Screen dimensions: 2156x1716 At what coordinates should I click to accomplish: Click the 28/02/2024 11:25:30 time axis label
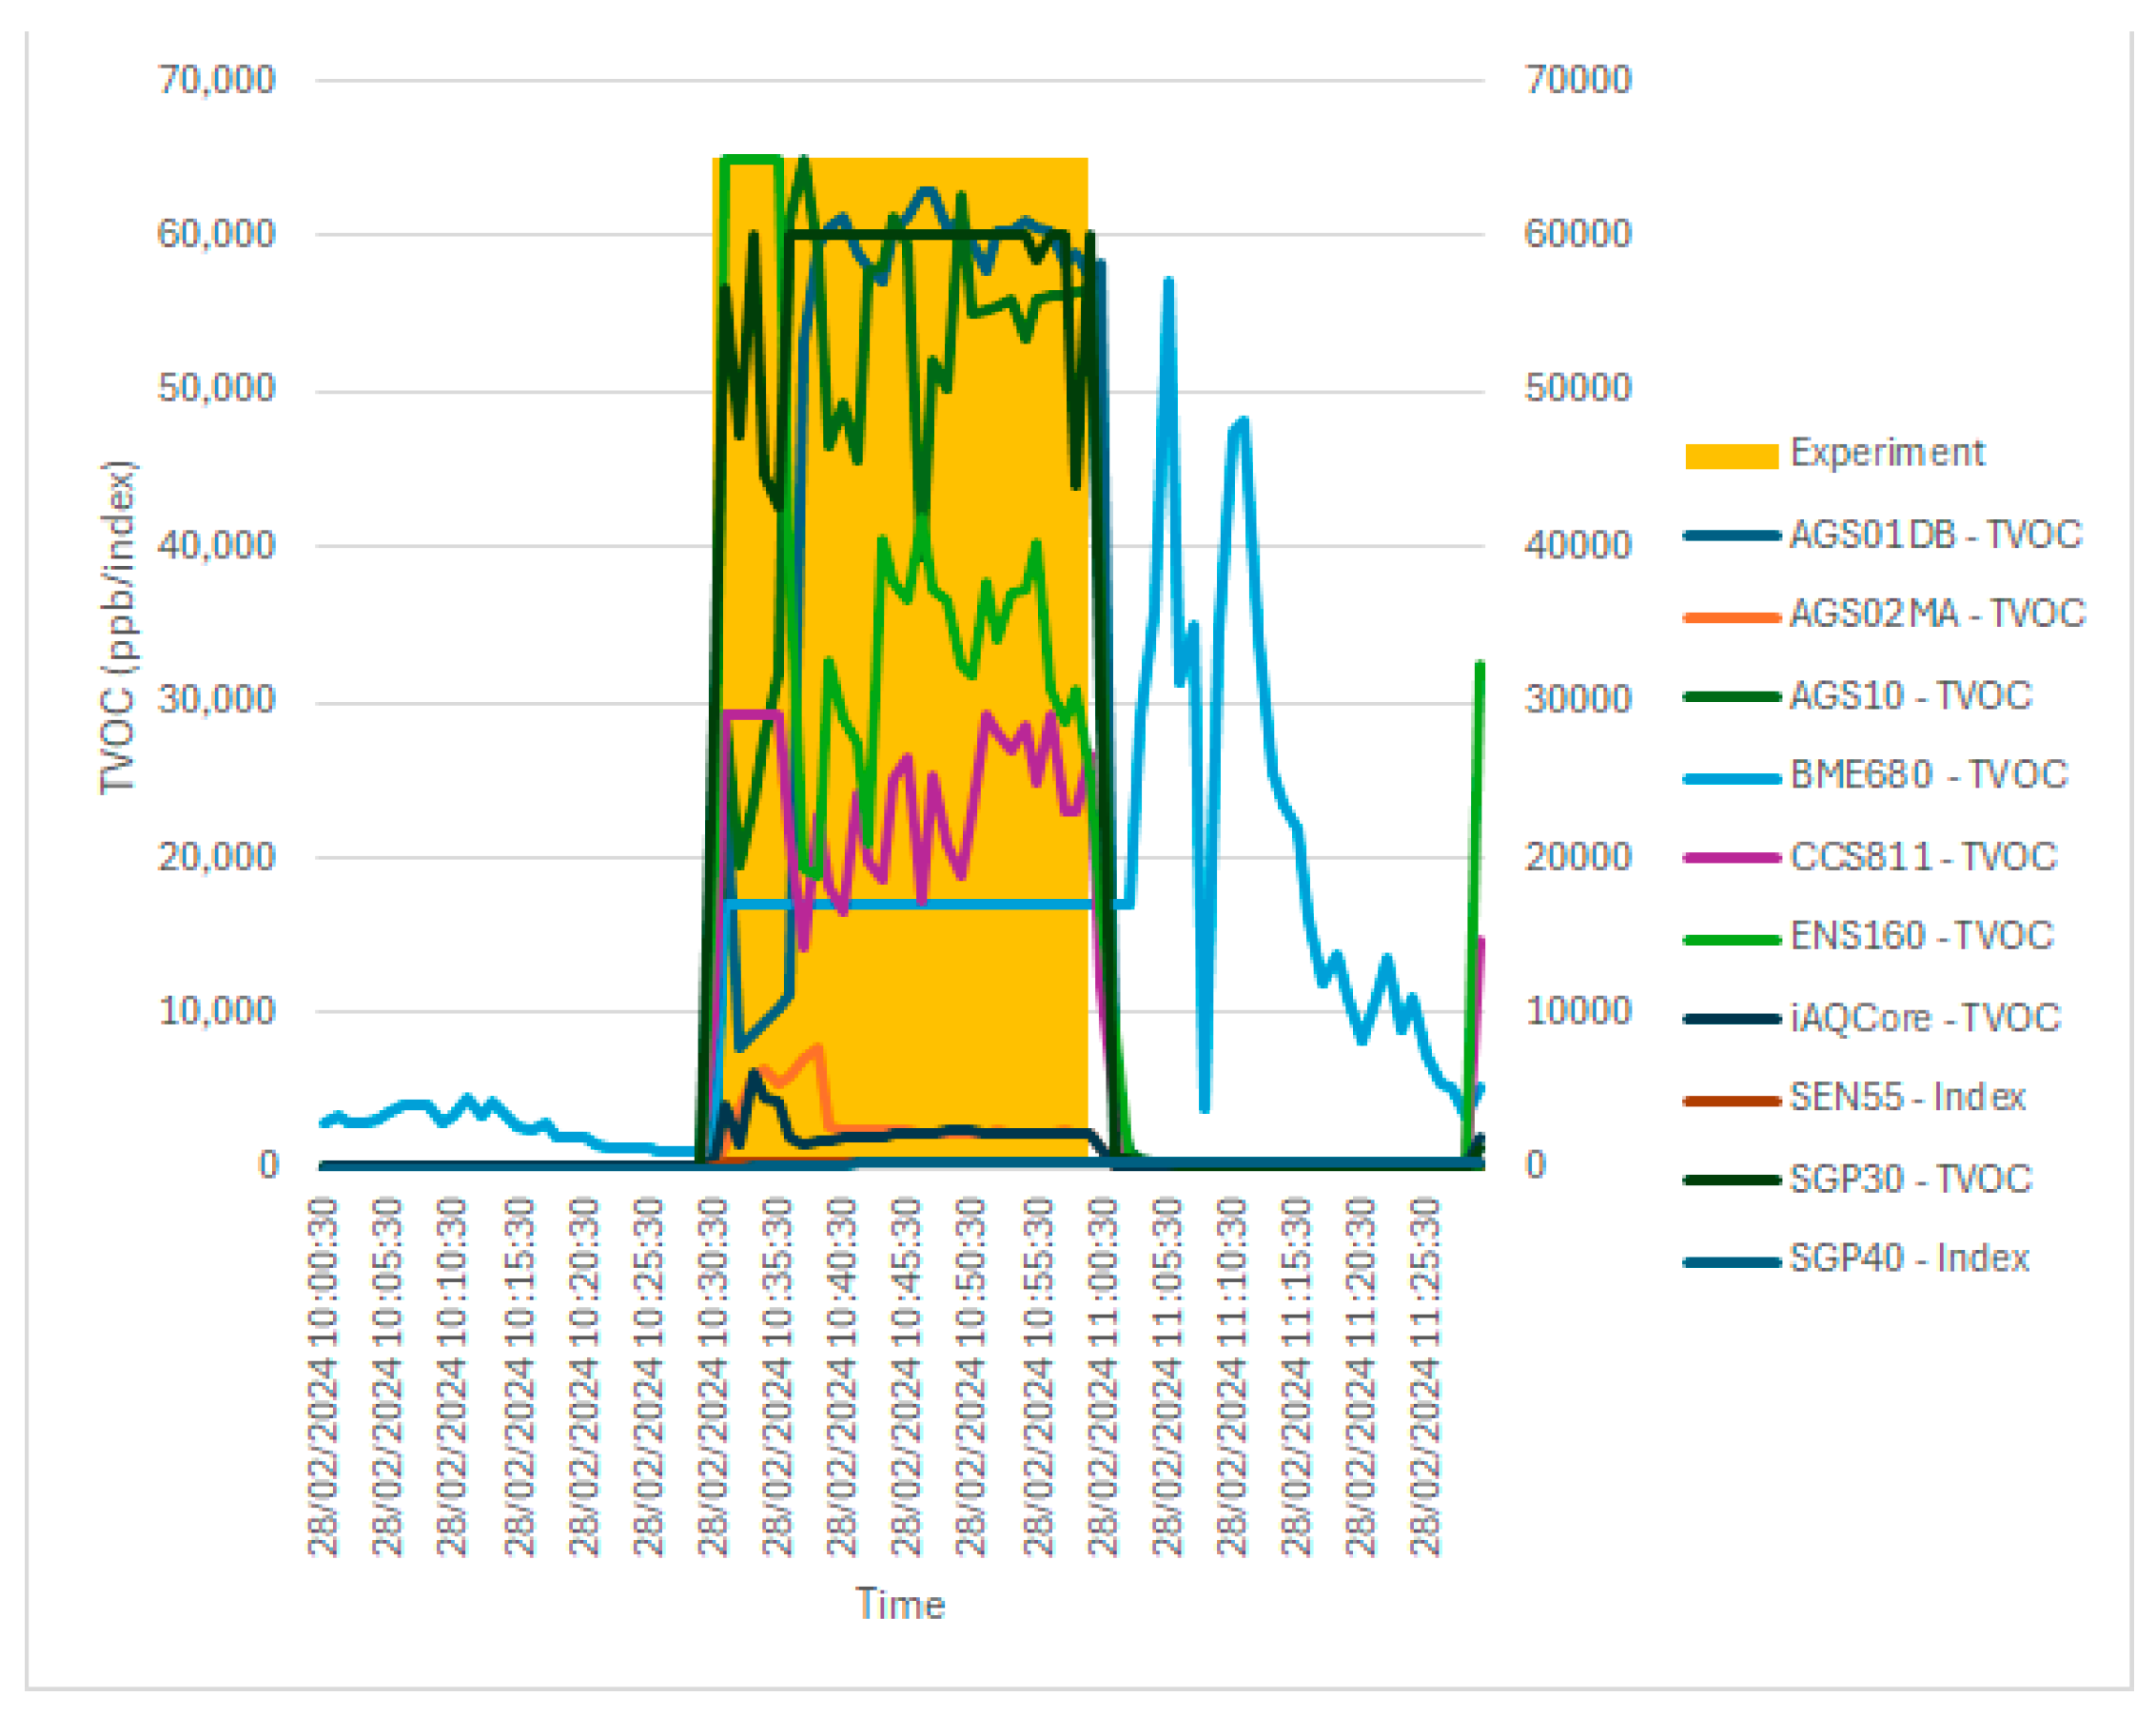tap(1425, 1378)
